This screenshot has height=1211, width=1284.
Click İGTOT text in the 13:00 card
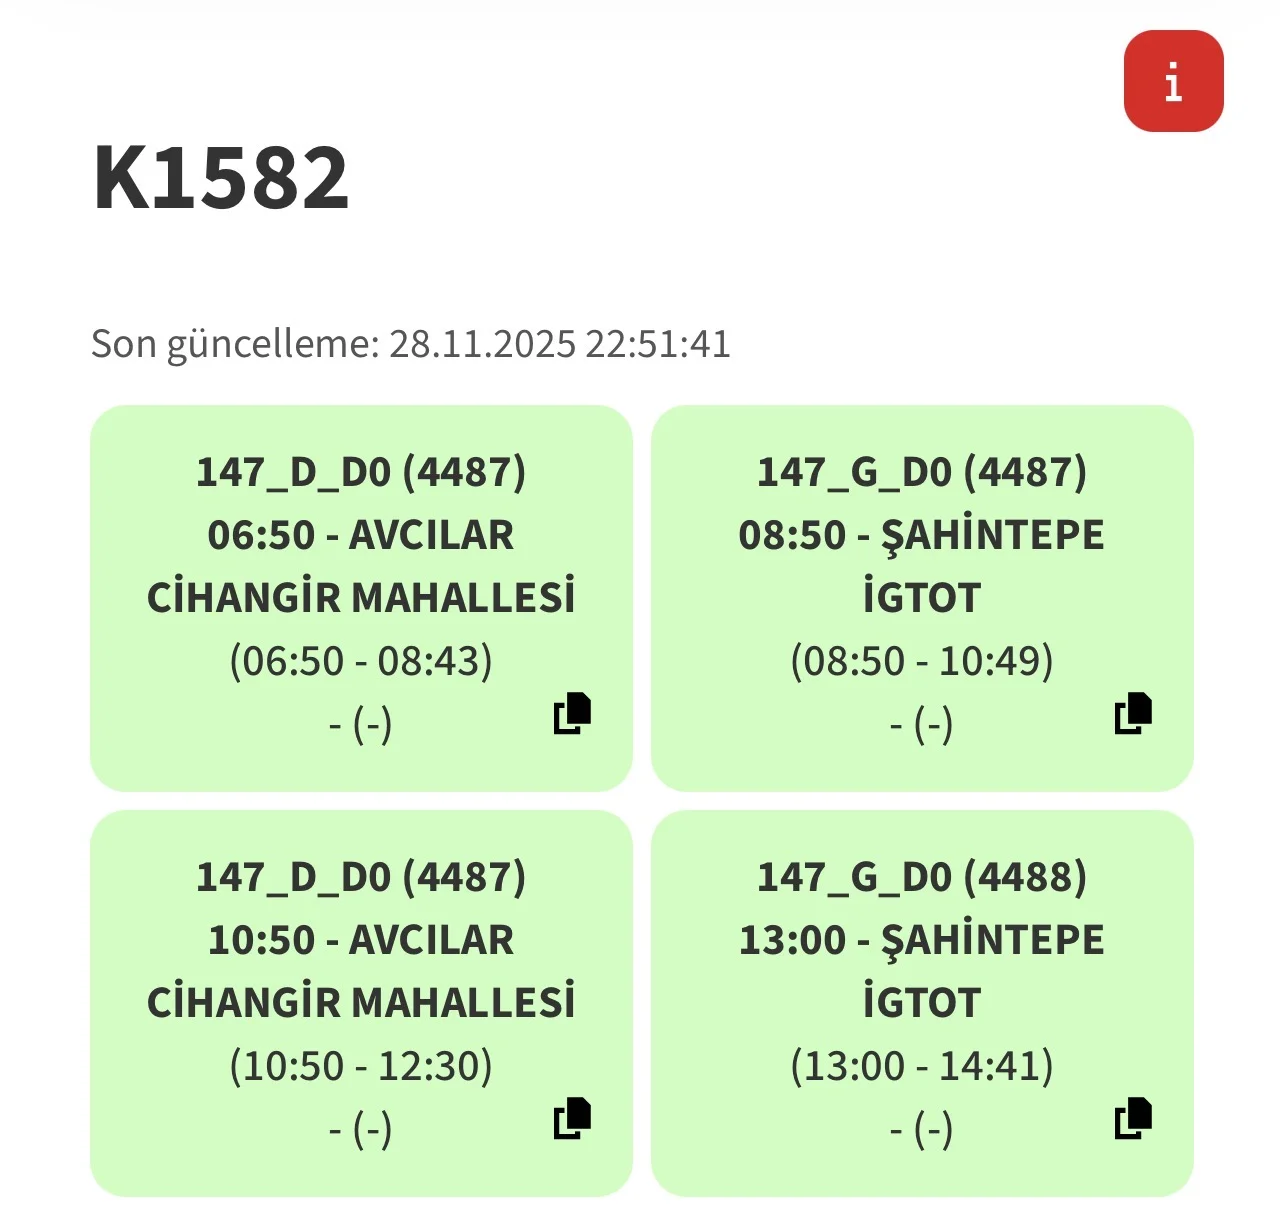point(921,1003)
